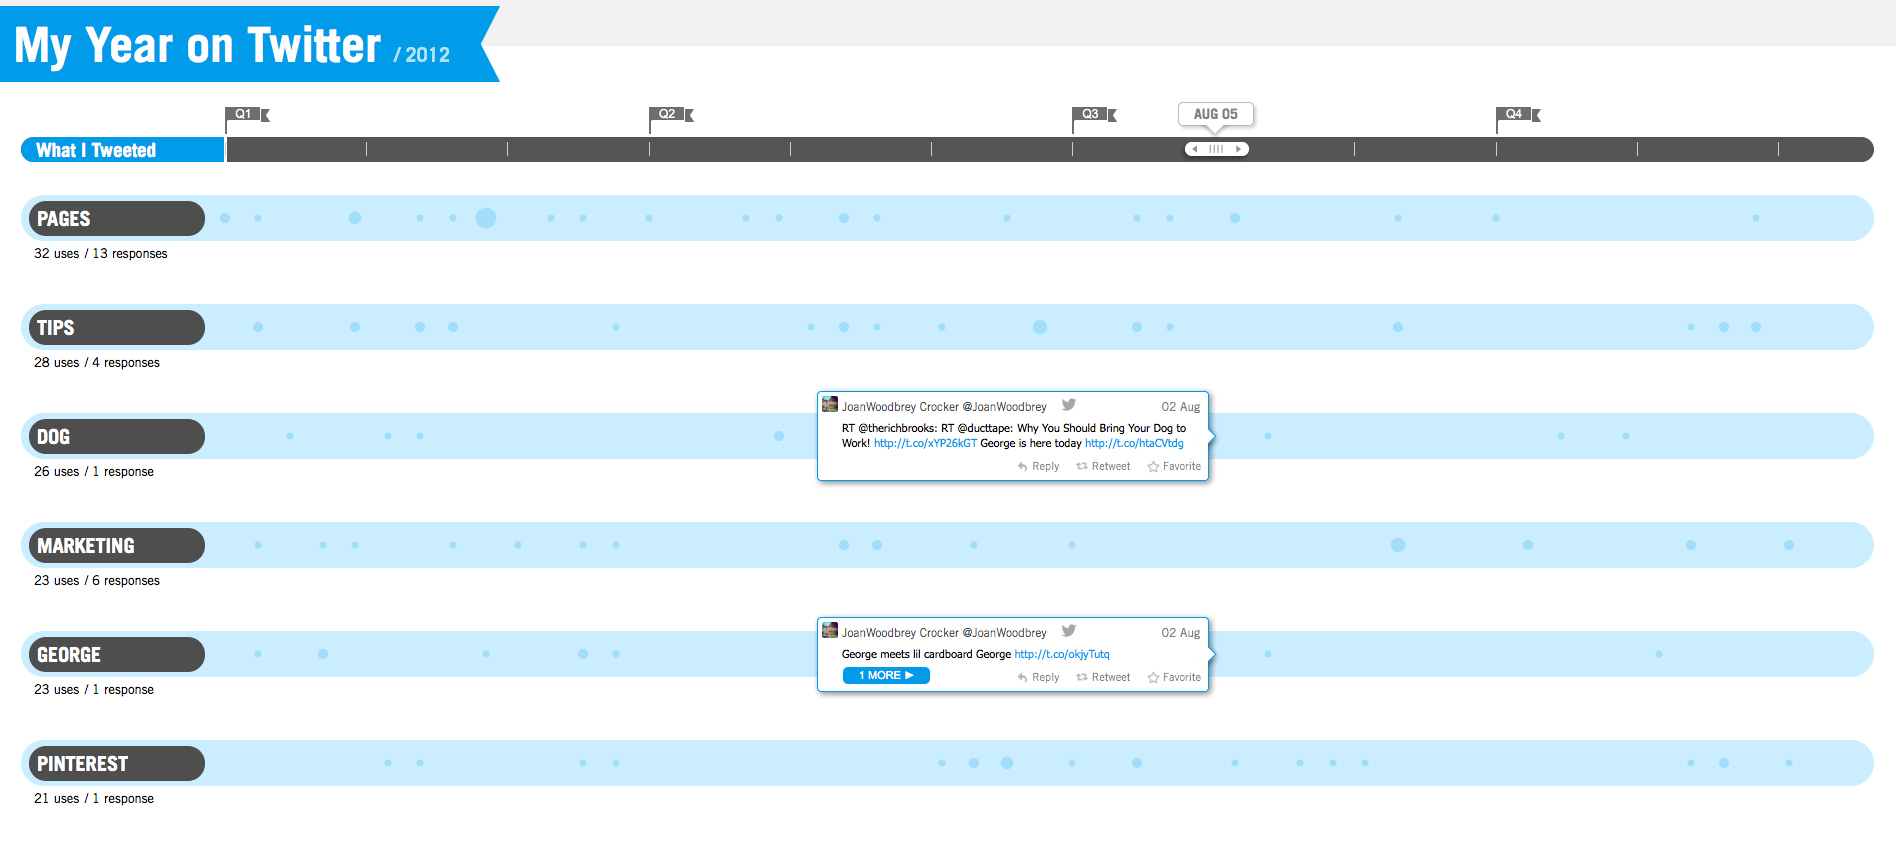The image size is (1896, 861).
Task: Click @JoanWoodbrey name in the George tweet
Action: [x=1004, y=633]
